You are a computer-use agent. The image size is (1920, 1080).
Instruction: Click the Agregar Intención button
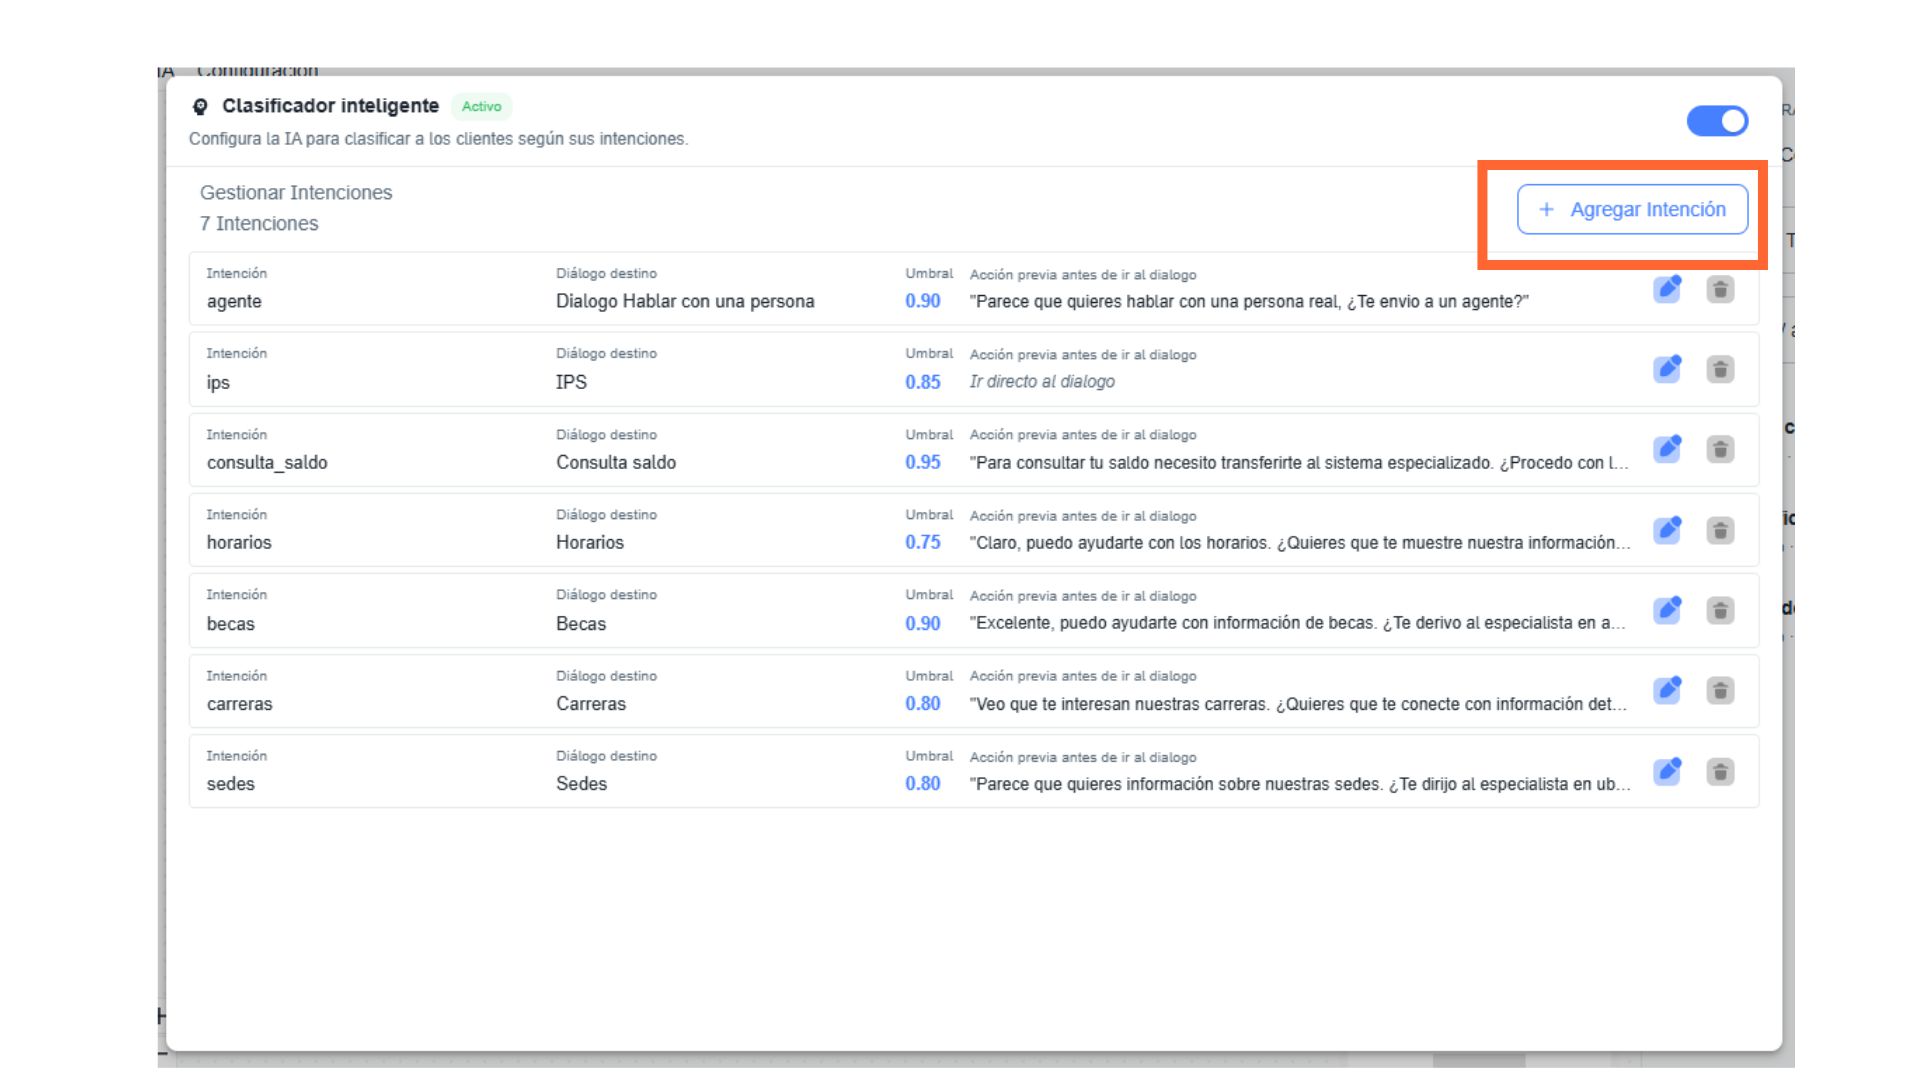click(x=1632, y=209)
